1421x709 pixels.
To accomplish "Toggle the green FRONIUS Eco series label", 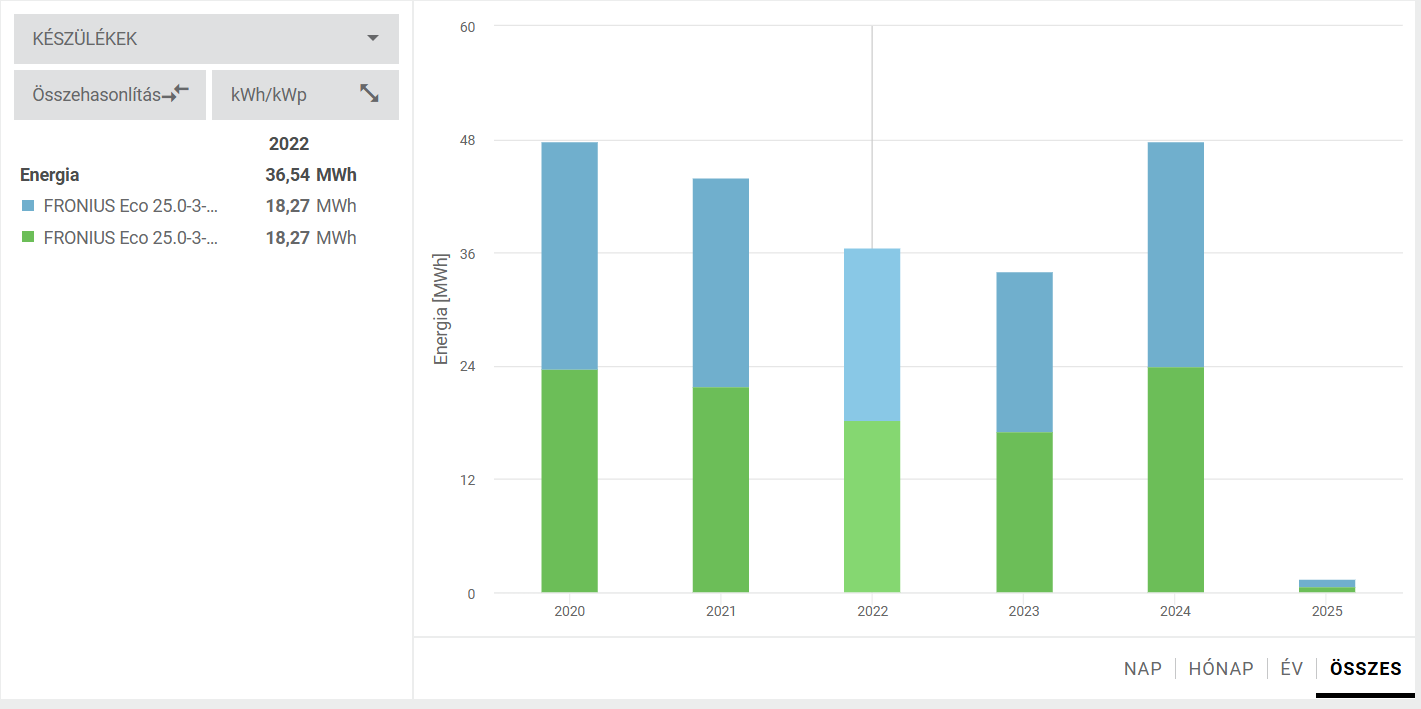I will (130, 238).
